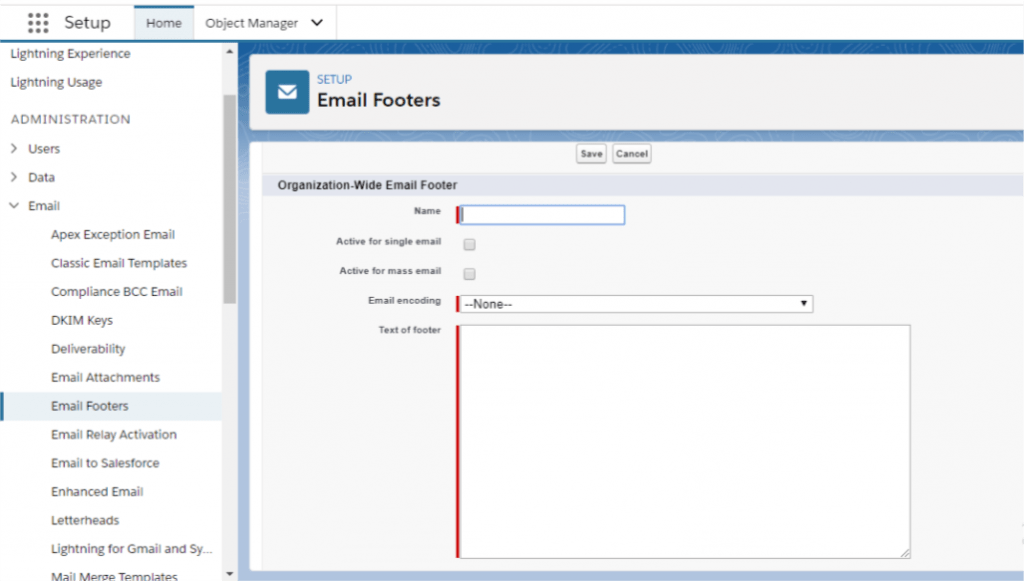Click inside the Name input field
Image resolution: width=1024 pixels, height=581 pixels.
pos(541,214)
